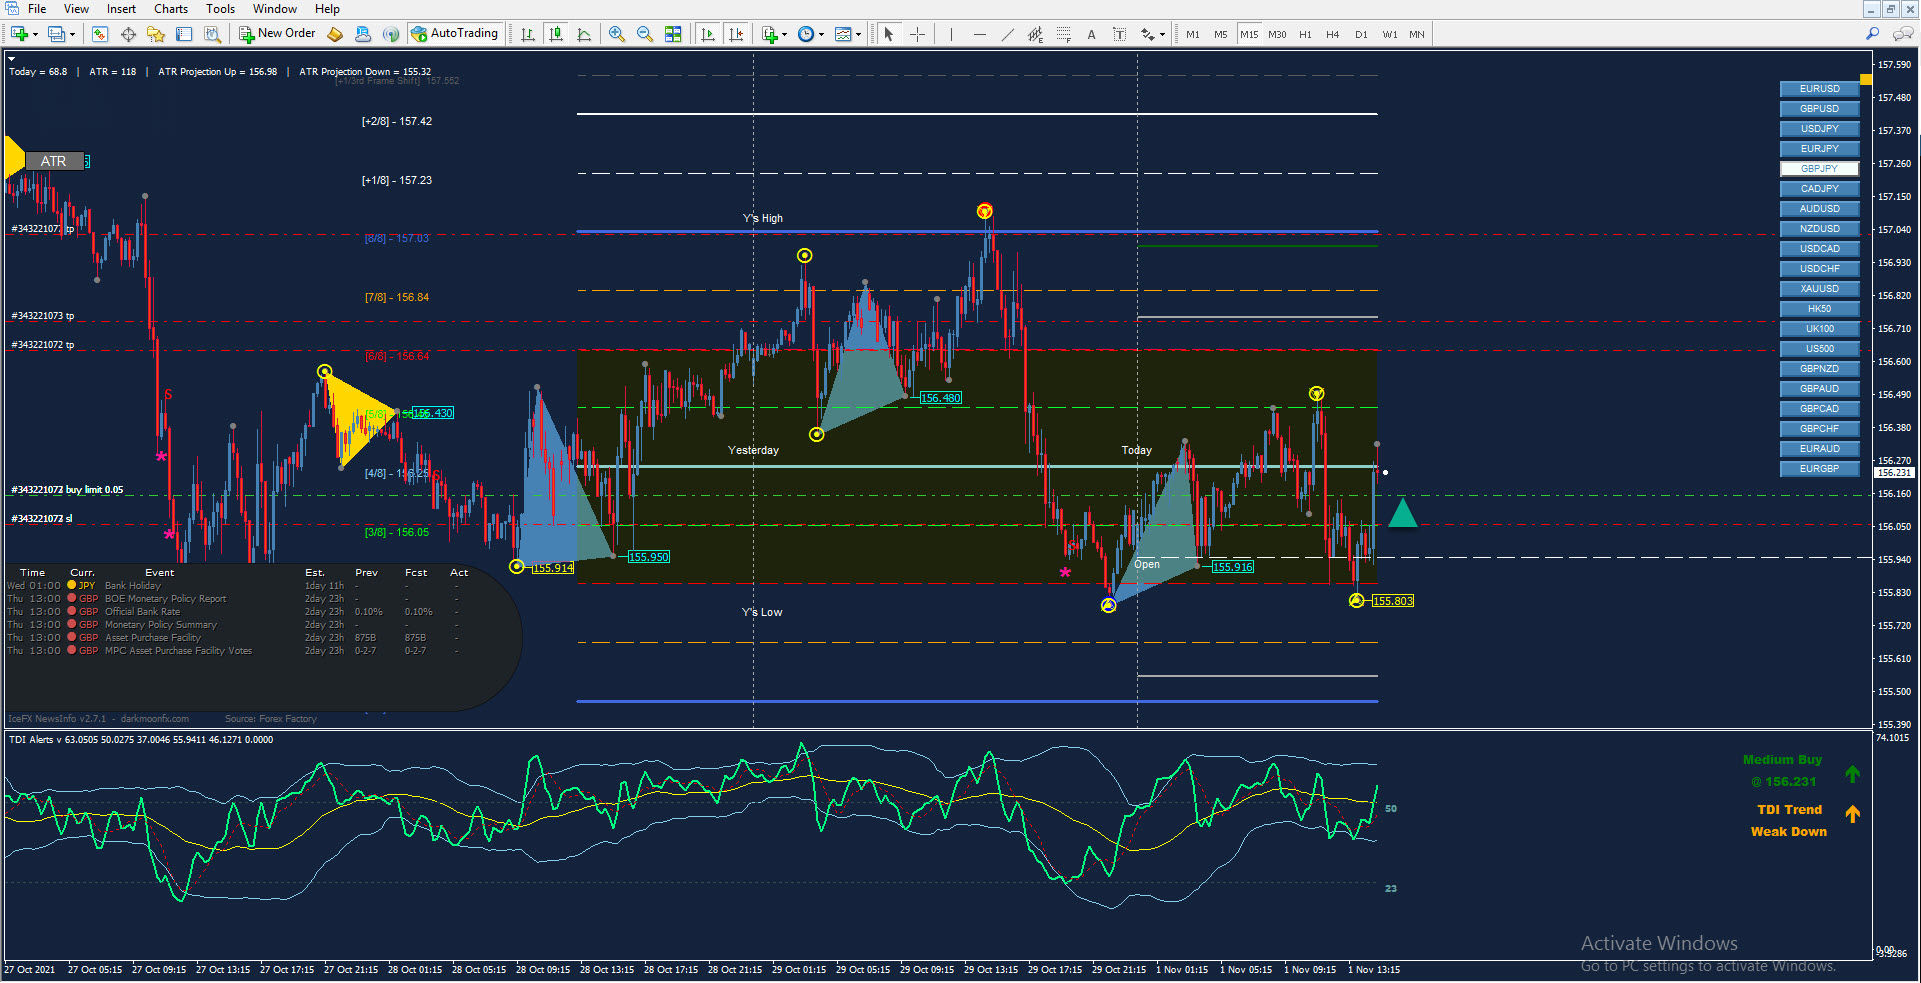The image size is (1921, 983).
Task: Click the New Order button
Action: tap(277, 34)
